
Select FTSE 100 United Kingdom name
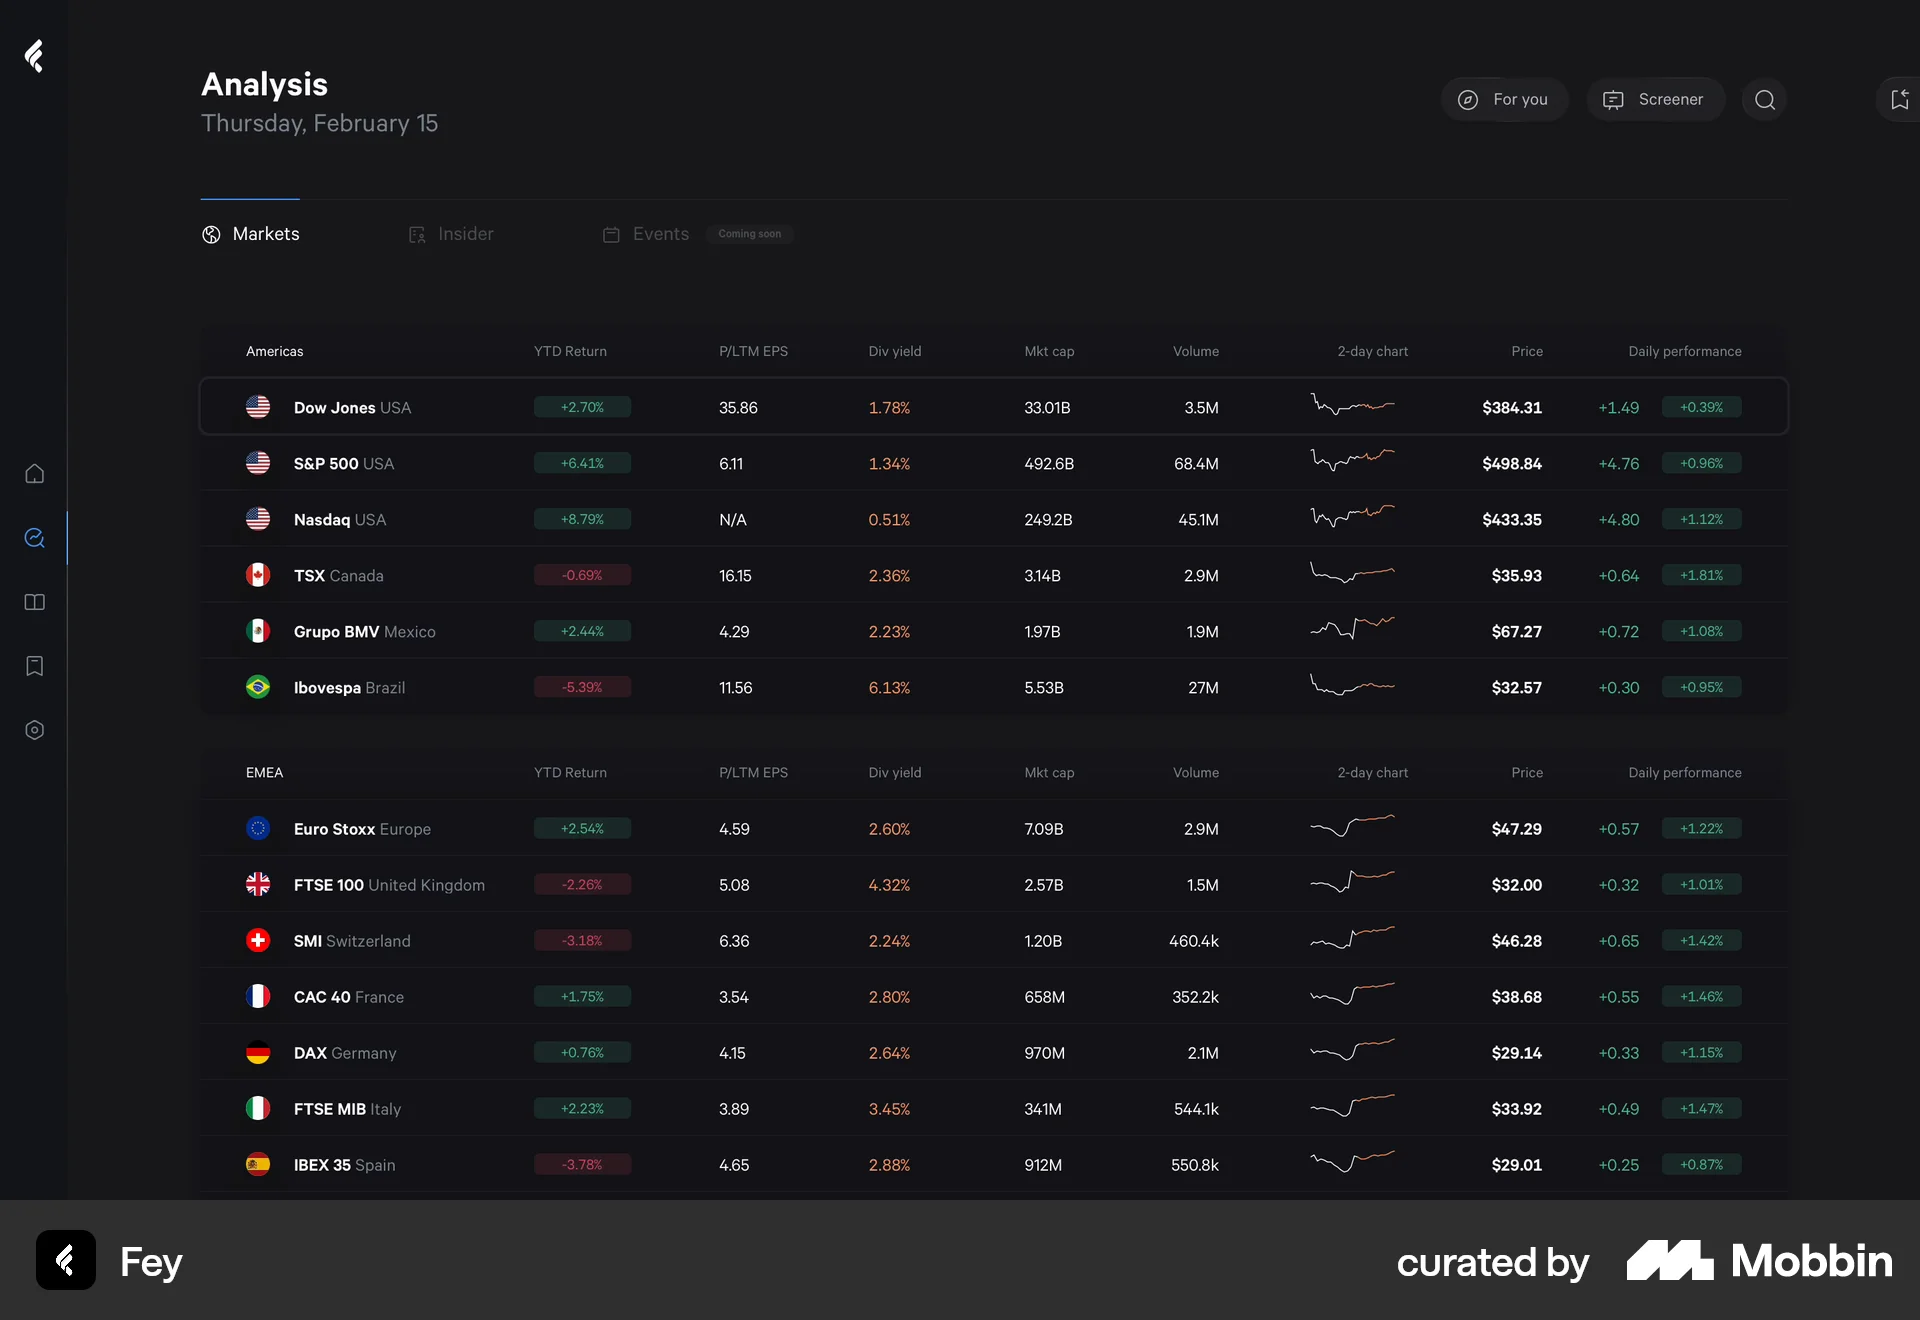[x=389, y=885]
